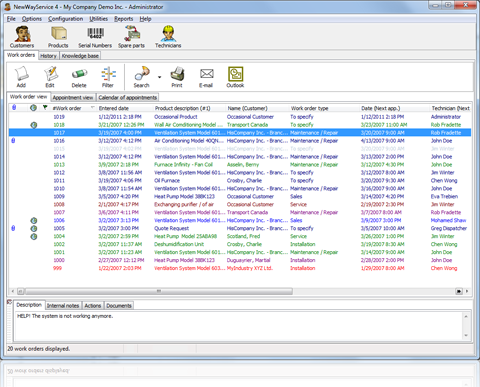Open the Options menu

[32, 19]
